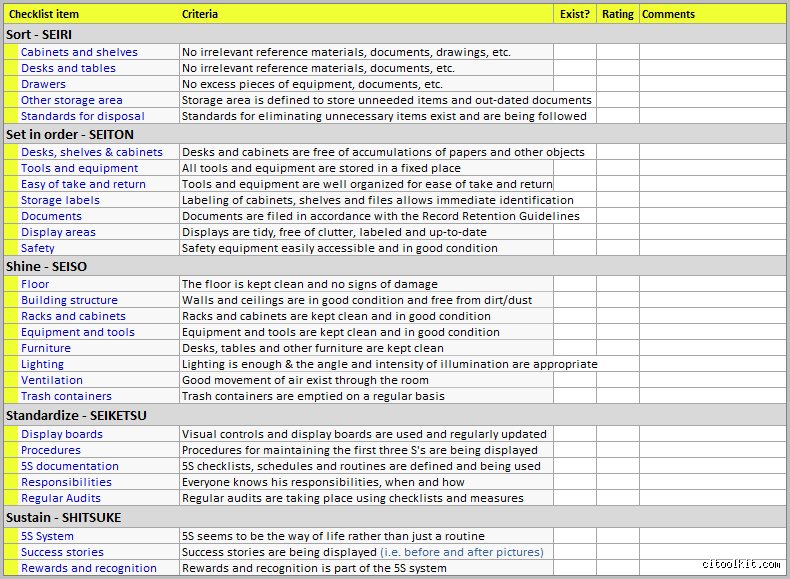Click the 'Procedures' checklist item
This screenshot has height=579, width=790.
50,450
